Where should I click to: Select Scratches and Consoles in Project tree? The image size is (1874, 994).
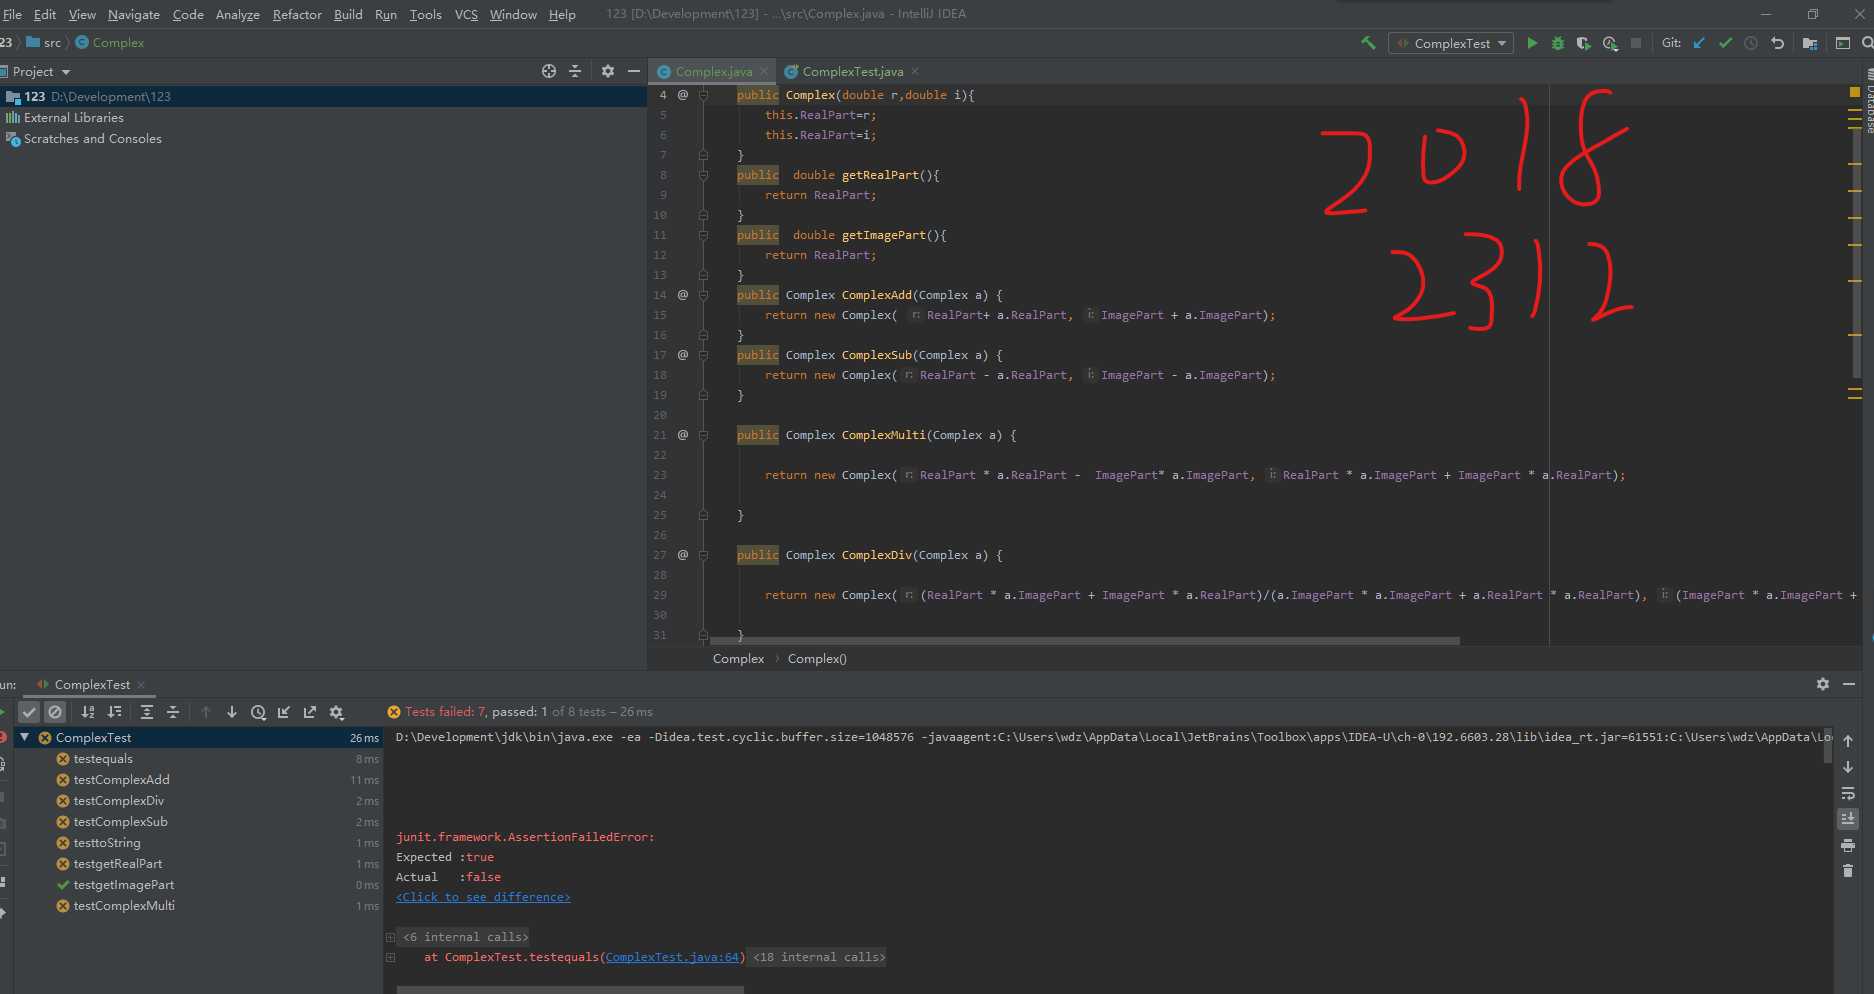pyautogui.click(x=92, y=138)
